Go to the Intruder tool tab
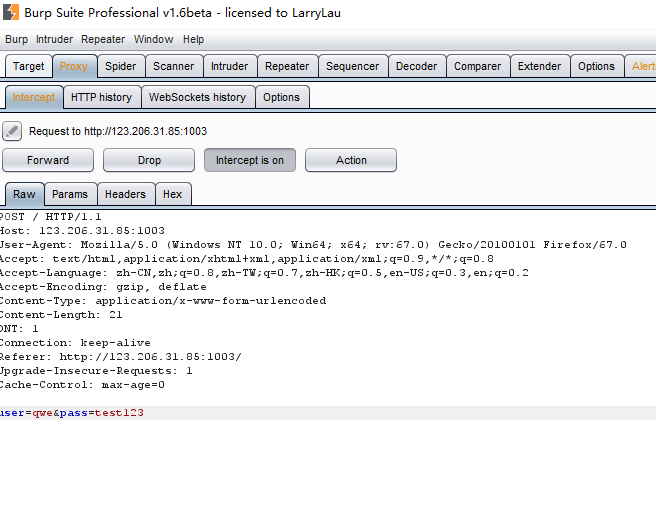Screen dimensions: 656x515 tap(229, 66)
